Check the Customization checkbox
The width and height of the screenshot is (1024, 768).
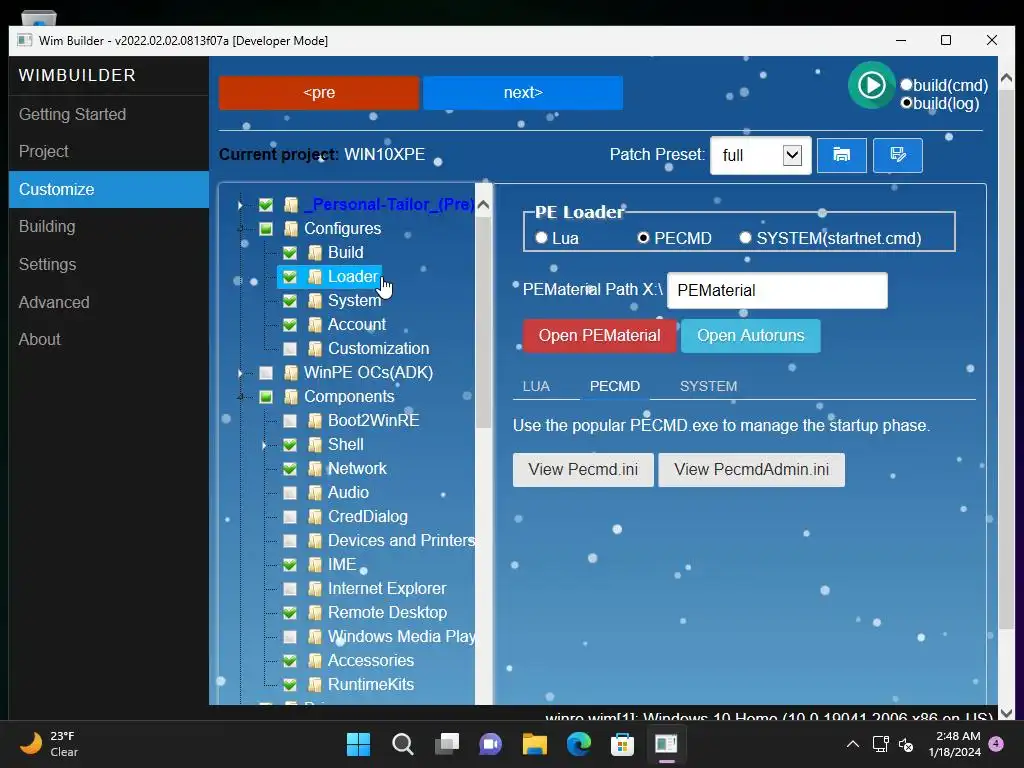[x=290, y=349]
